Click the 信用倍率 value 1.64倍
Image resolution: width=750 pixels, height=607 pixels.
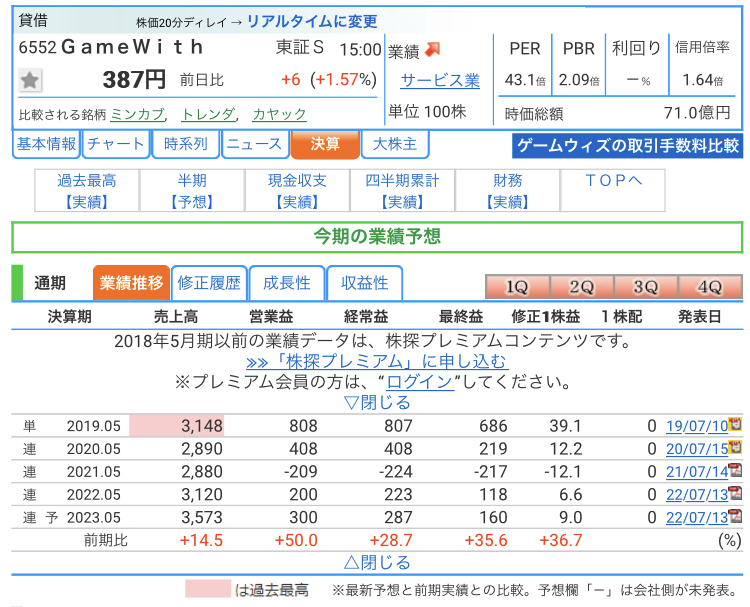703,80
